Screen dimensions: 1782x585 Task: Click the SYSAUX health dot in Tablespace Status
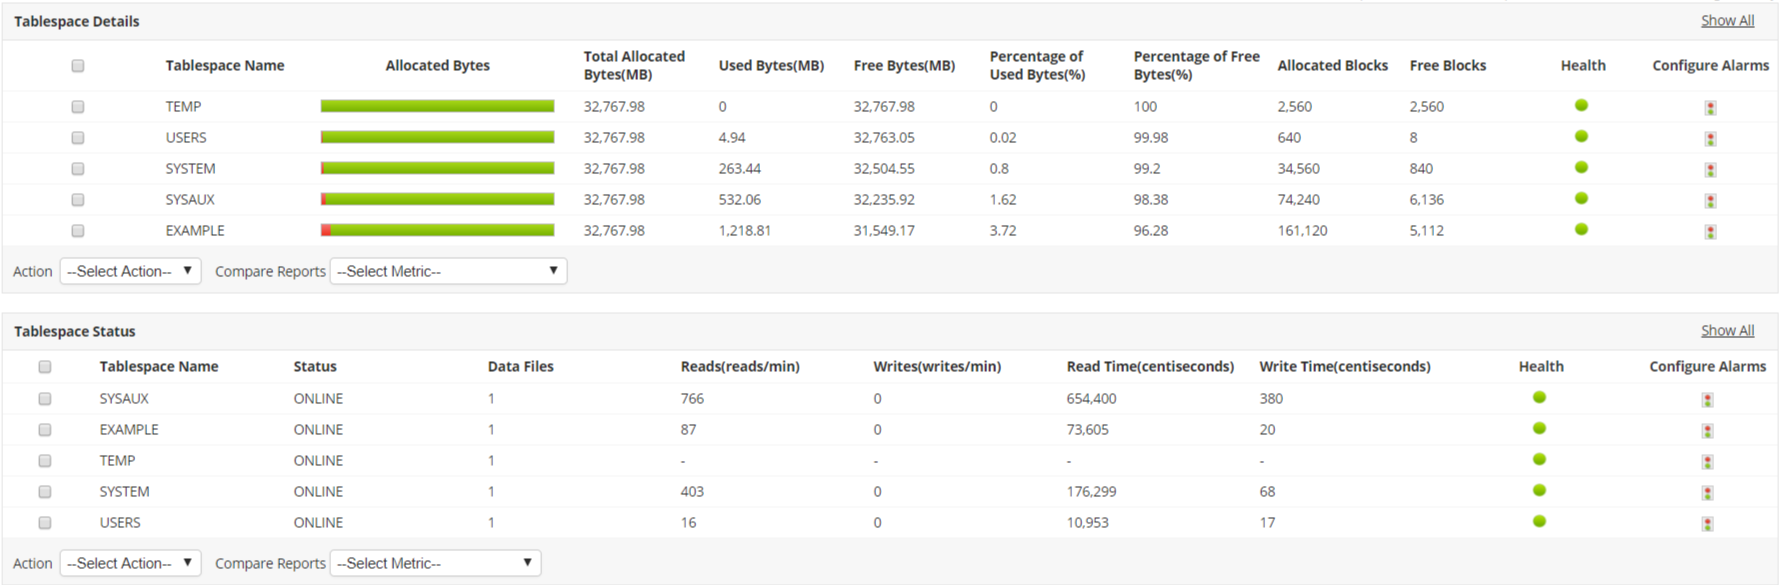coord(1539,398)
